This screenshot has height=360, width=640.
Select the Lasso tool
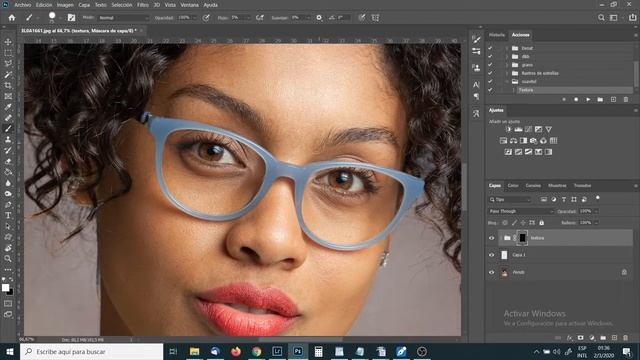click(8, 64)
